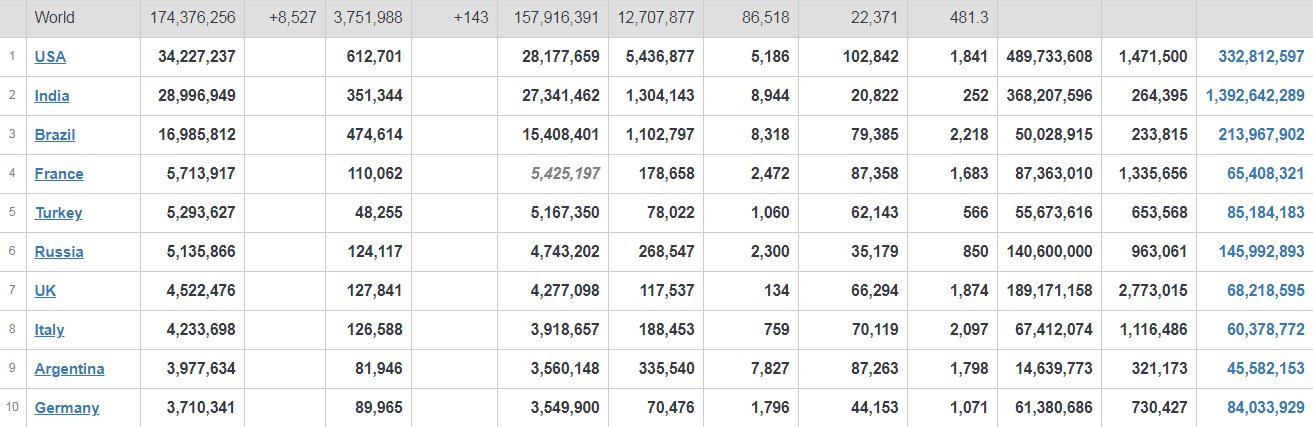Viewport: 1313px width, 427px height.
Task: Click France population 65,408,321 link
Action: pos(1265,174)
